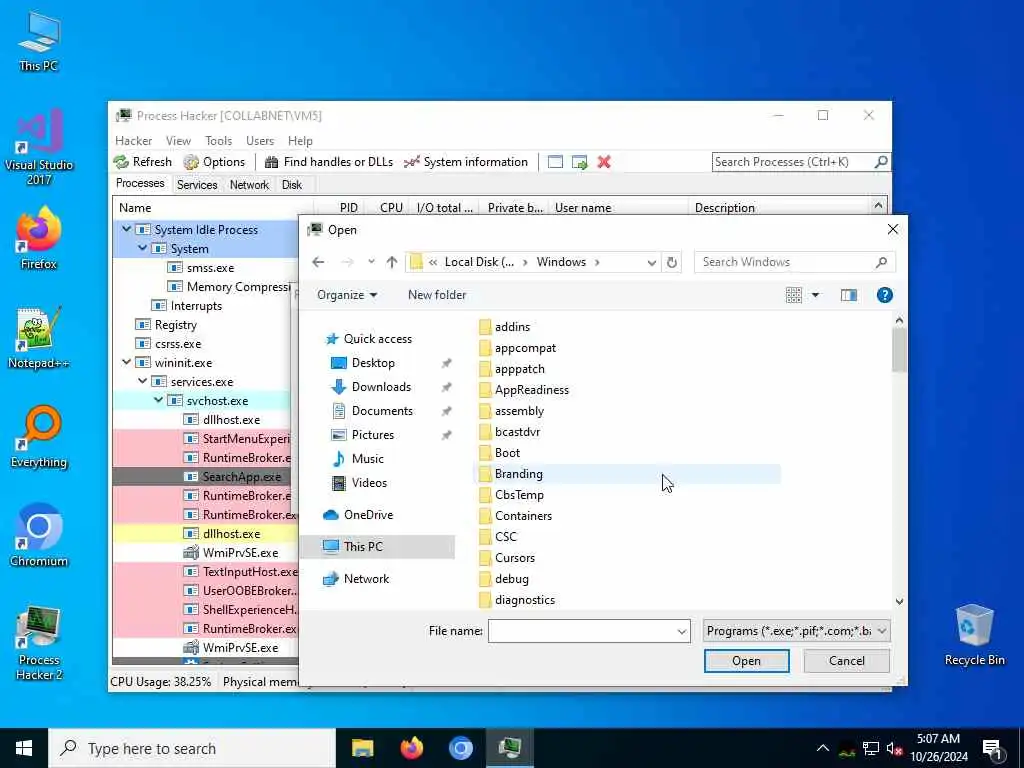Open the Programs file type filter dropdown
Image resolution: width=1024 pixels, height=768 pixels.
click(797, 631)
